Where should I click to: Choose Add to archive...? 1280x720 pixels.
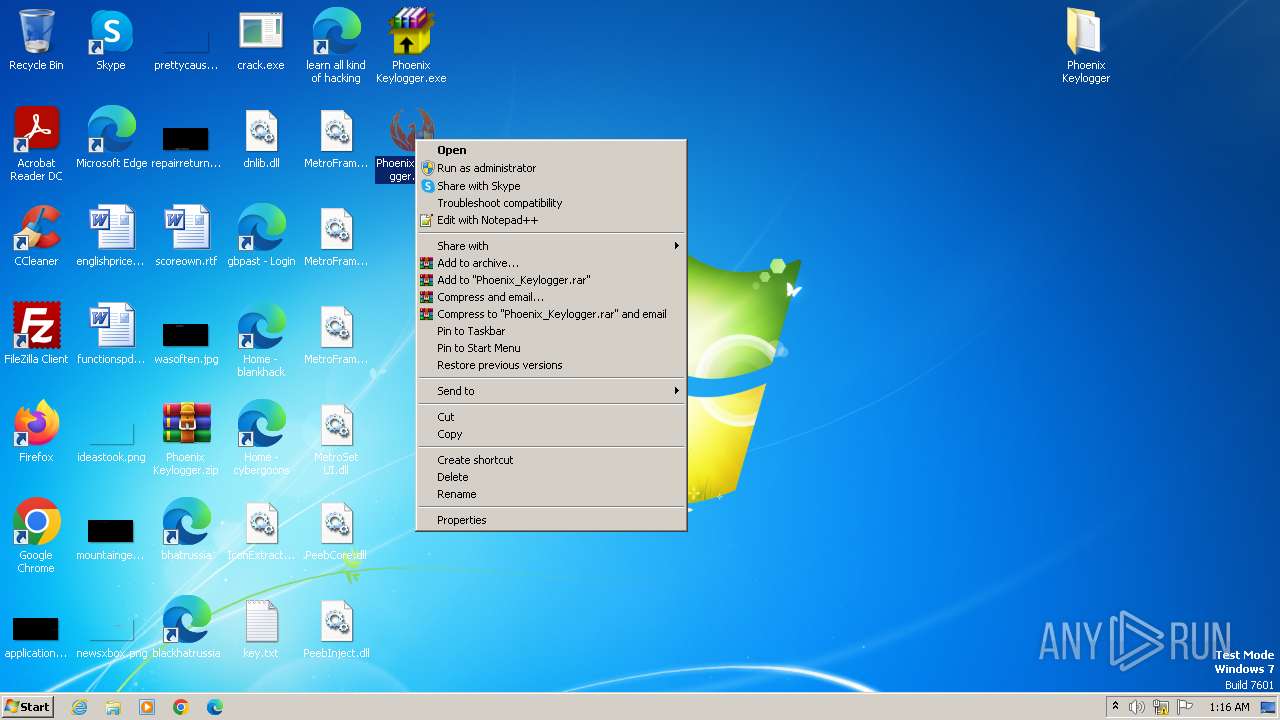[551, 263]
